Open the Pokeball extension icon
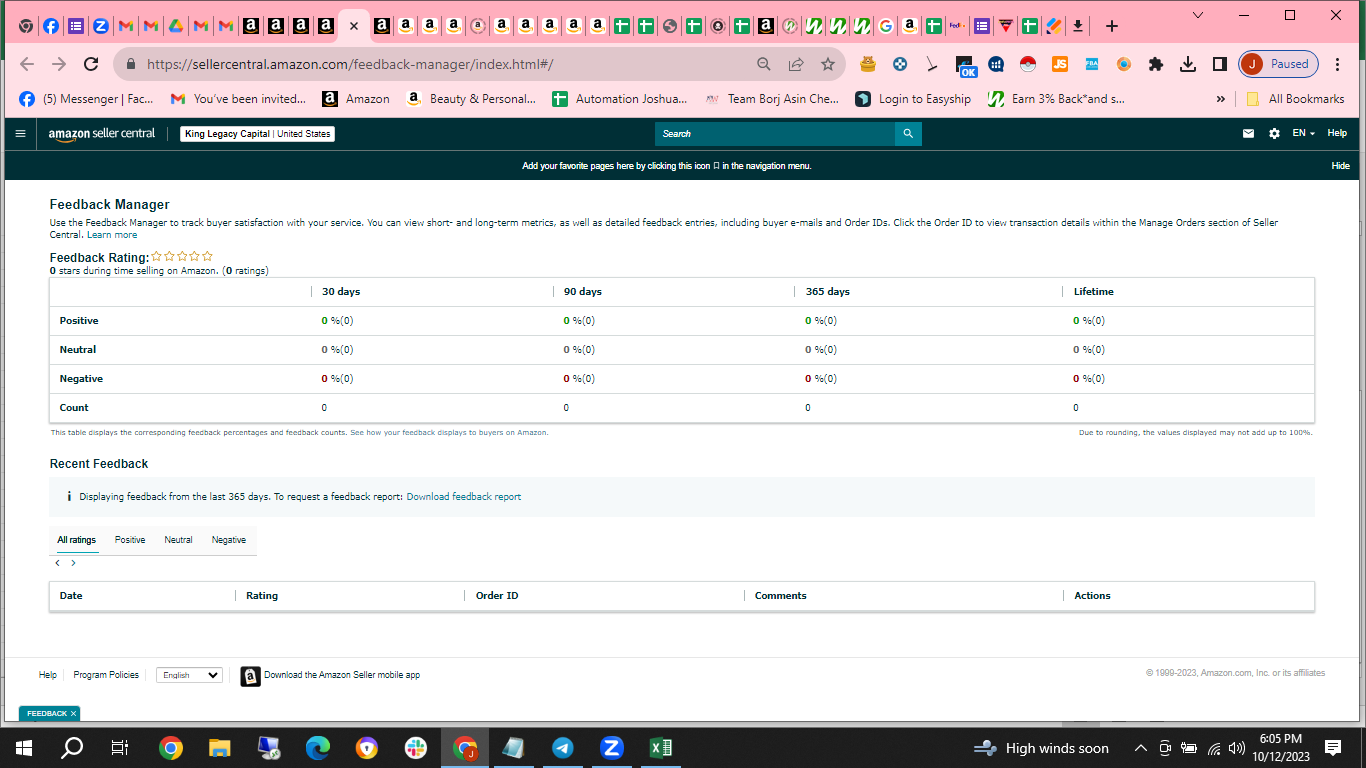Viewport: 1366px width, 768px height. pos(1028,64)
